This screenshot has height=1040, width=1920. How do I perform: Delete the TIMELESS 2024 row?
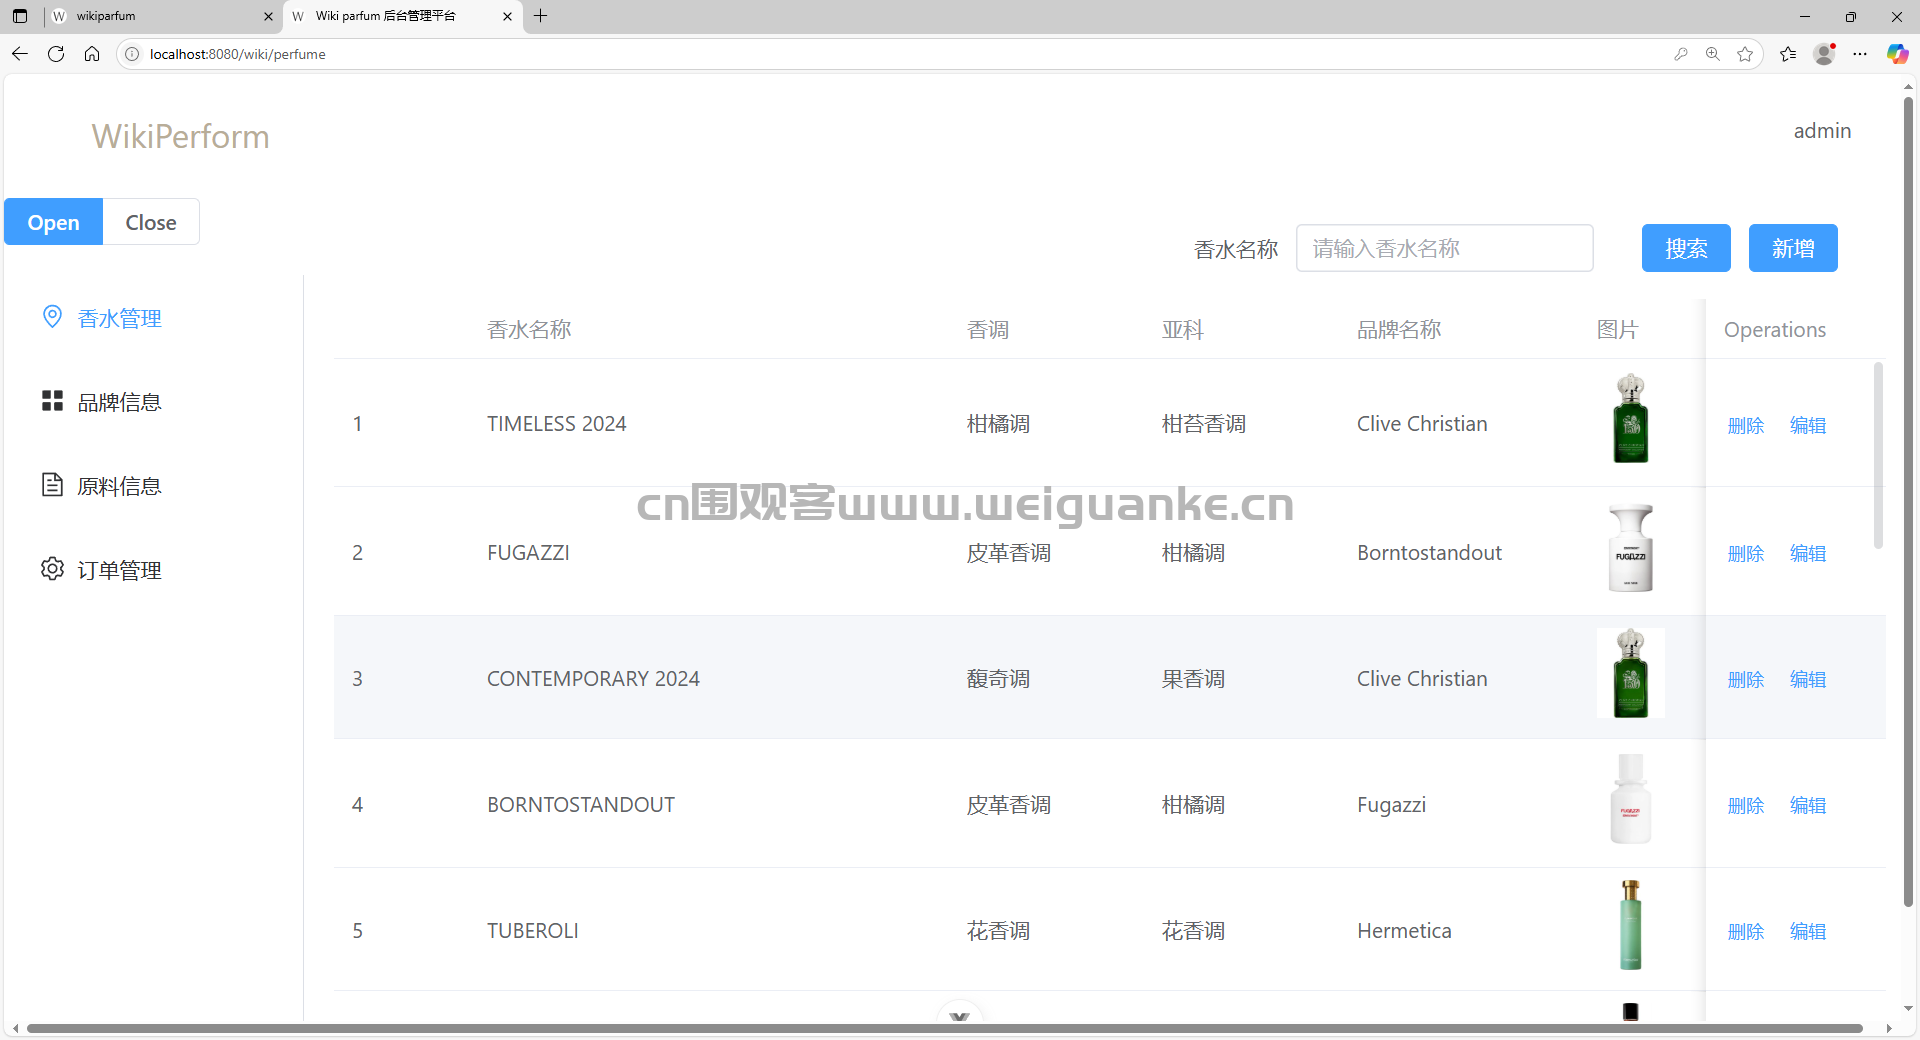[1746, 425]
